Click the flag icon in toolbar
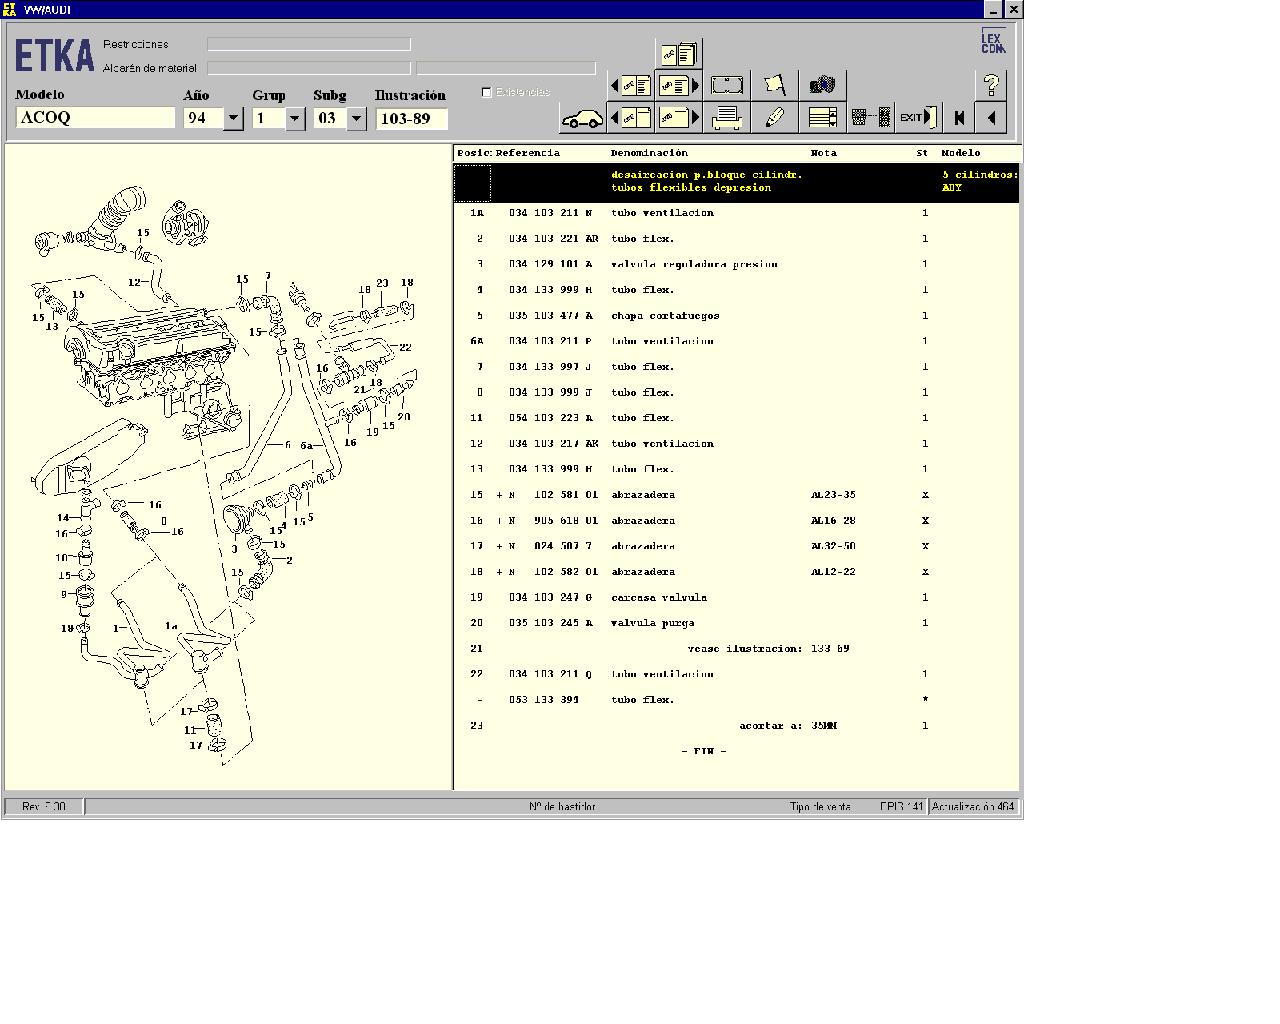This screenshot has height=1024, width=1280. pos(775,85)
